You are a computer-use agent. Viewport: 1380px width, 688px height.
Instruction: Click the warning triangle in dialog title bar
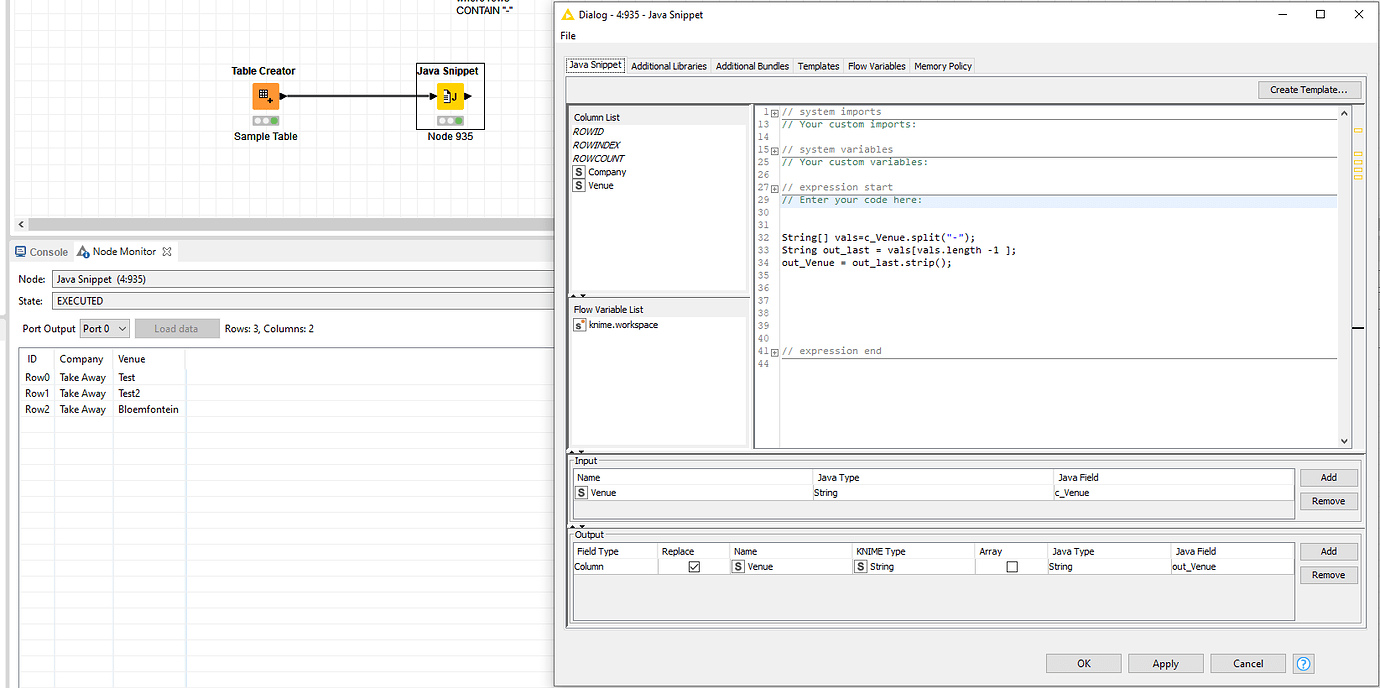click(x=566, y=14)
